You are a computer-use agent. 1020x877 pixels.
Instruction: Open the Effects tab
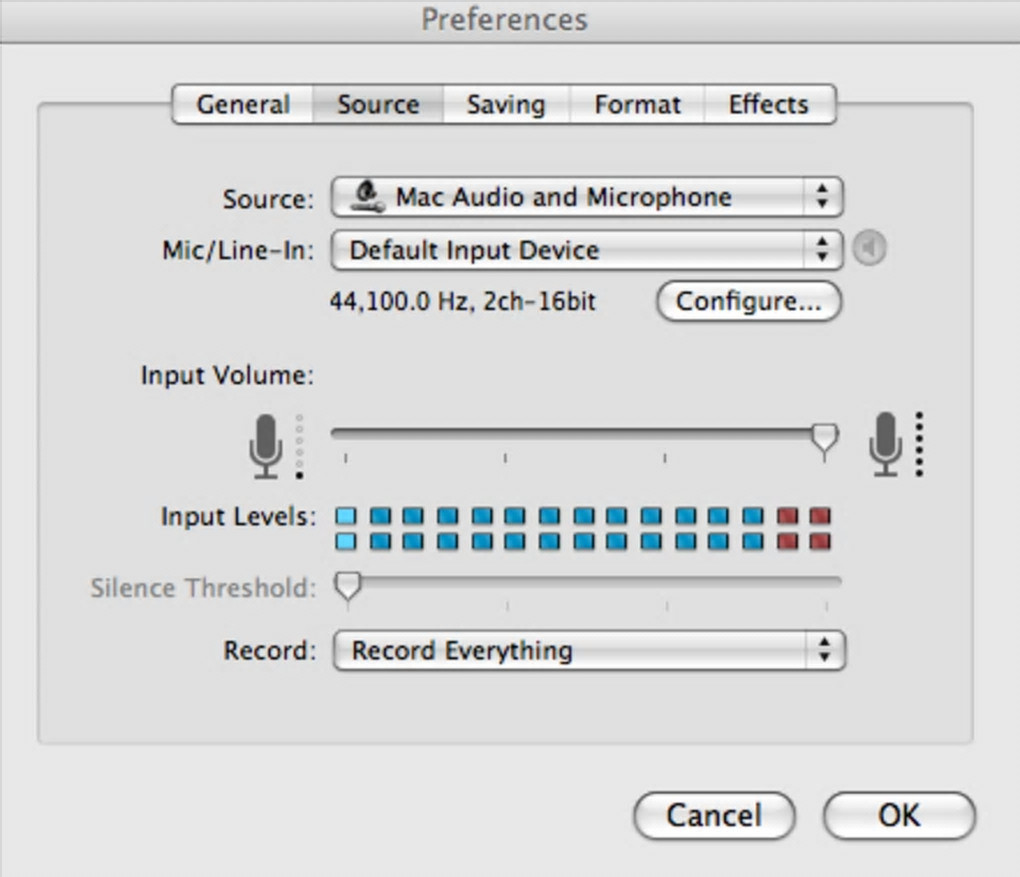[x=768, y=105]
